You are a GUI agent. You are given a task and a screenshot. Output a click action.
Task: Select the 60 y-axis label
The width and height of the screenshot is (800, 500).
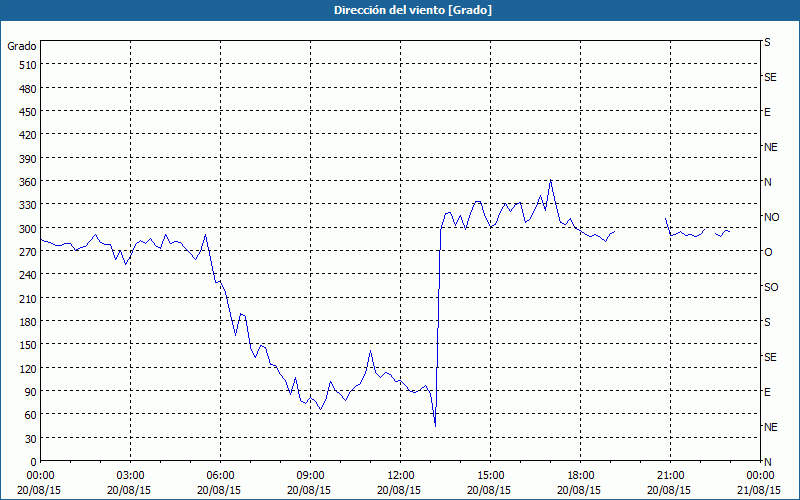tap(31, 415)
